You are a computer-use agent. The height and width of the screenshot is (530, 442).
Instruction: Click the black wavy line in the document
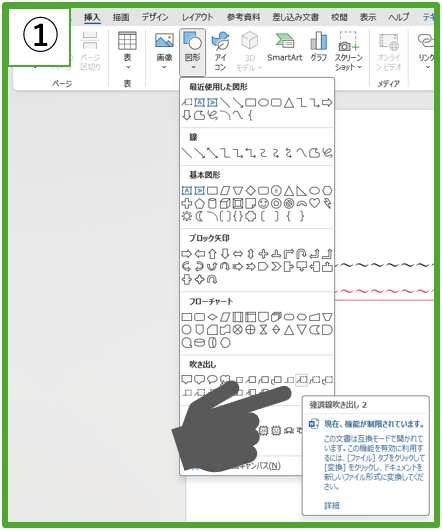pos(385,265)
